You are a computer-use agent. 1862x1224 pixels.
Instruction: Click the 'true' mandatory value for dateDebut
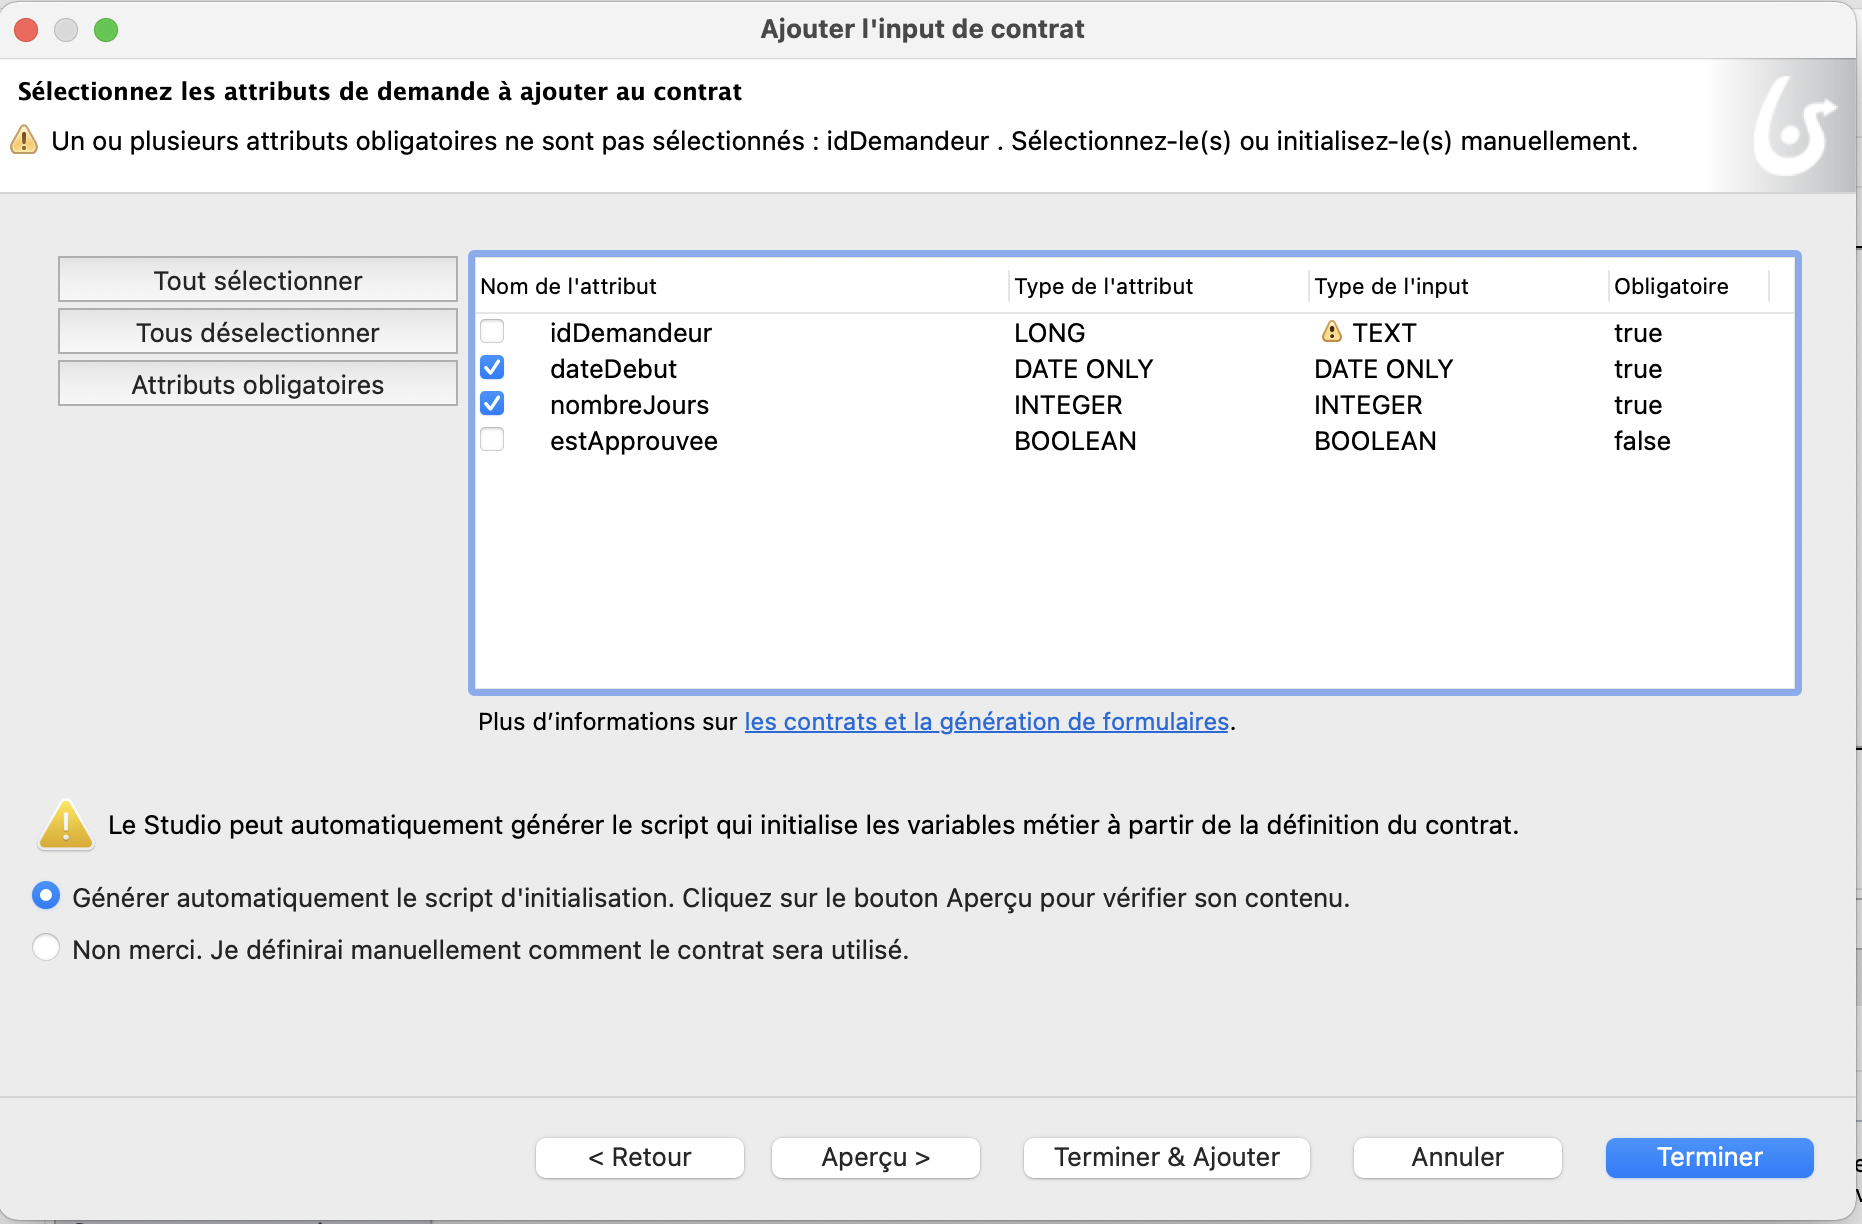pyautogui.click(x=1638, y=368)
